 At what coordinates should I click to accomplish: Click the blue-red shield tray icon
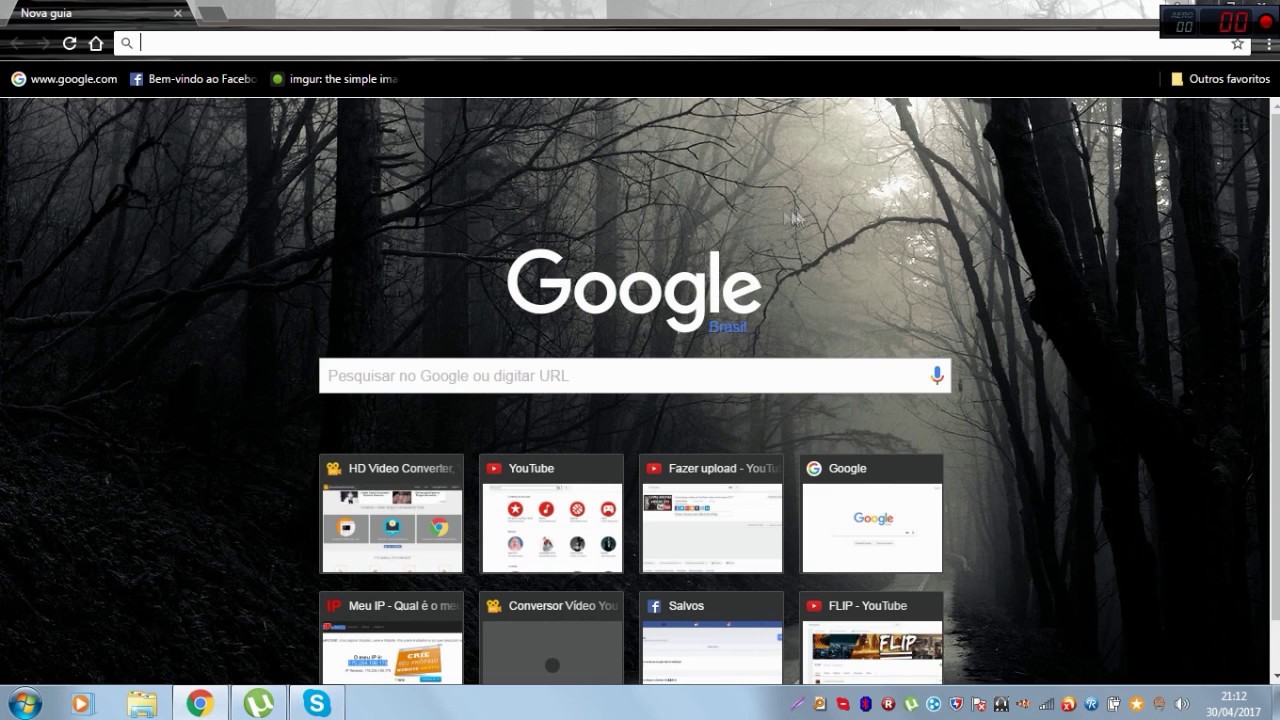point(956,704)
